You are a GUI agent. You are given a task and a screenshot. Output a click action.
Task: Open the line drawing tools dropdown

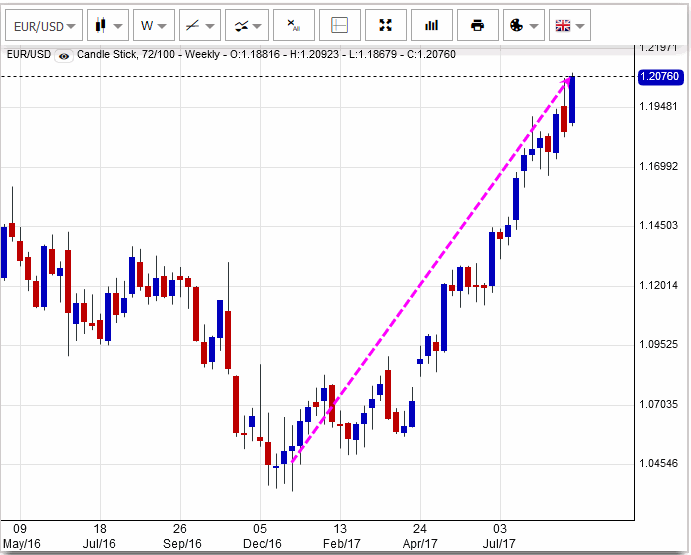point(200,26)
